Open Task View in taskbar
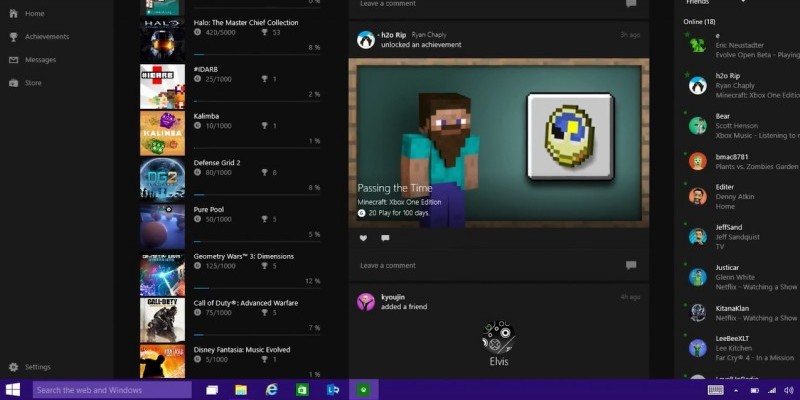 pyautogui.click(x=212, y=390)
